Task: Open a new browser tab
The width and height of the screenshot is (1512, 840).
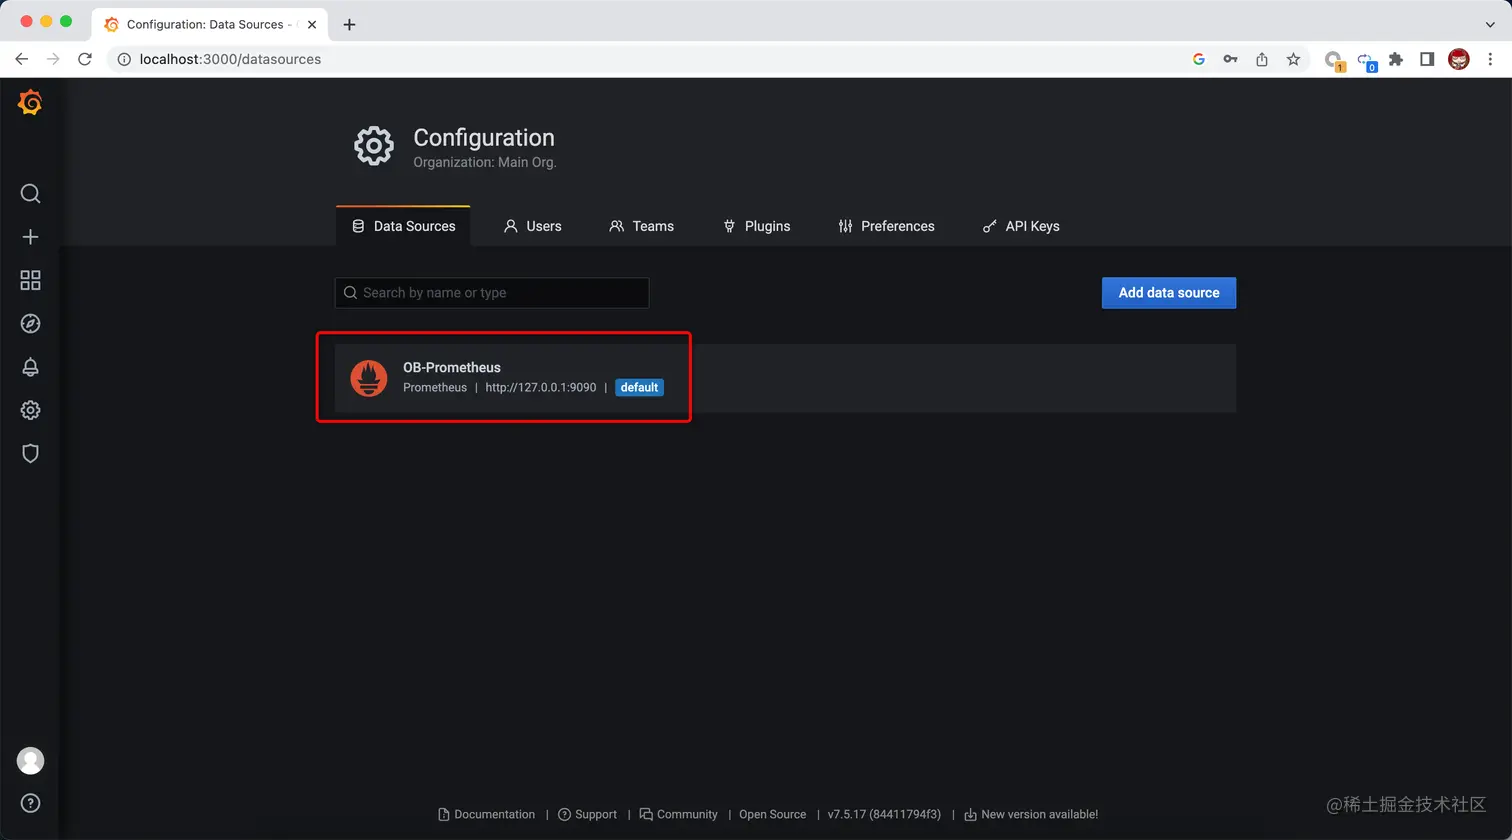Action: click(349, 24)
